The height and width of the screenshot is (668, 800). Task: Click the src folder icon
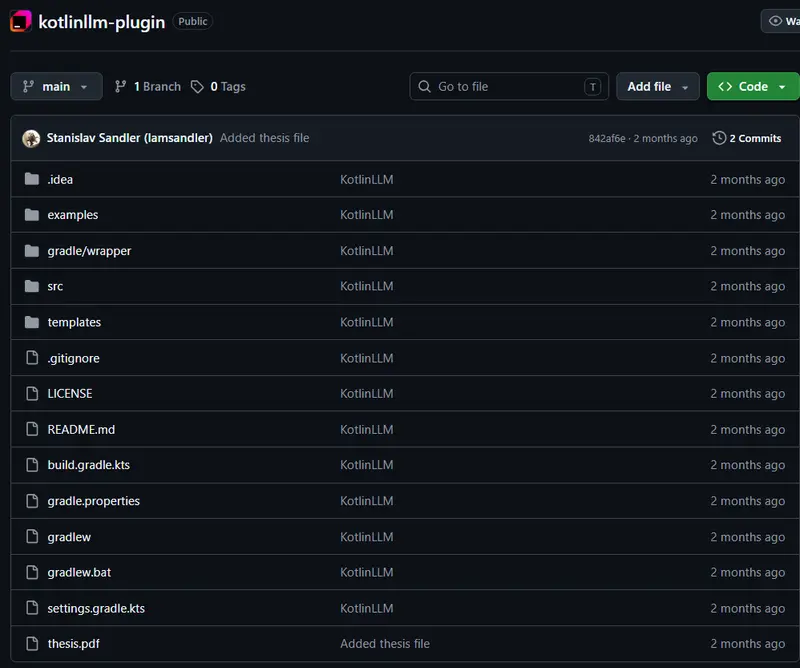click(32, 286)
